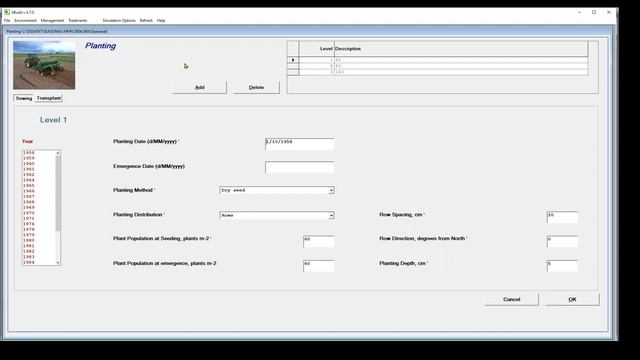Select year 1982 in the Year list
Viewport: 640px width, 360px height.
(x=29, y=251)
